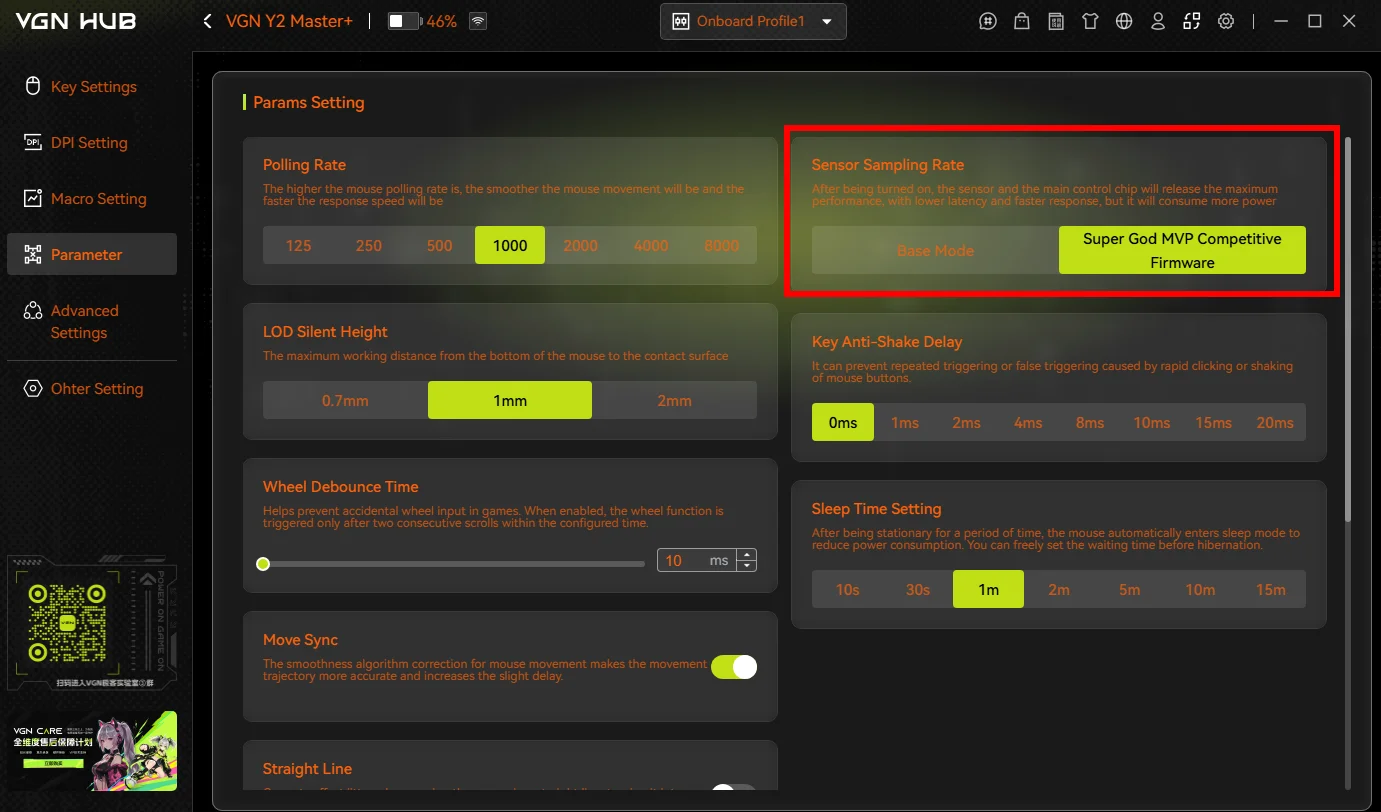Image resolution: width=1381 pixels, height=812 pixels.
Task: Click the globe language icon
Action: pos(1124,21)
